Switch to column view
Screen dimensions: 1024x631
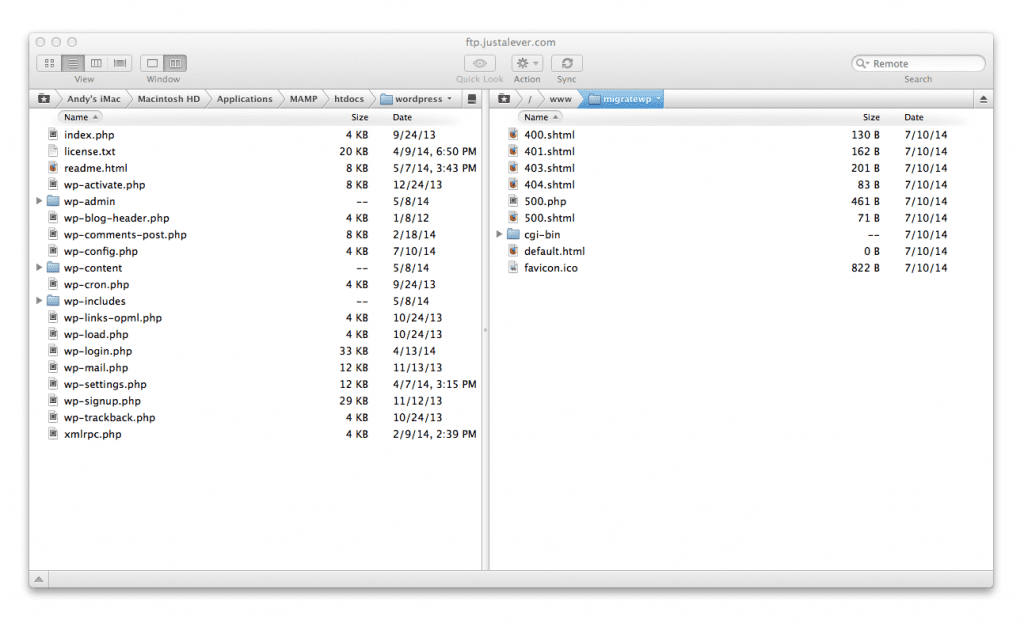coord(96,62)
